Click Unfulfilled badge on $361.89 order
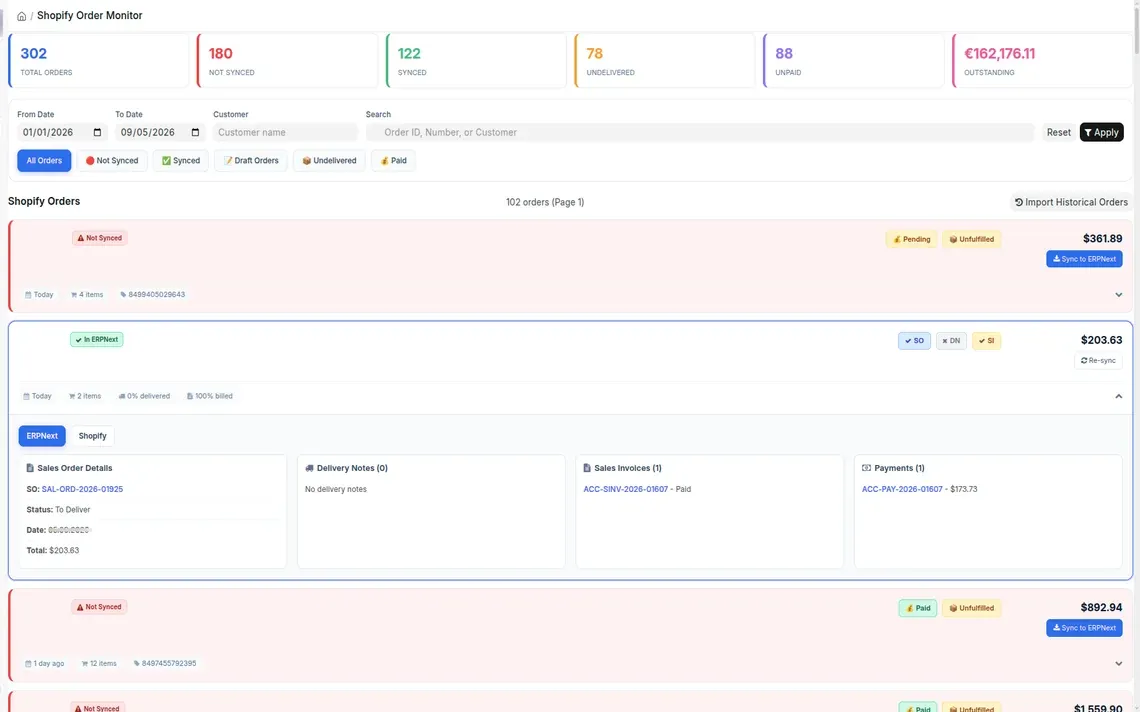Image resolution: width=1140 pixels, height=712 pixels. [x=971, y=239]
